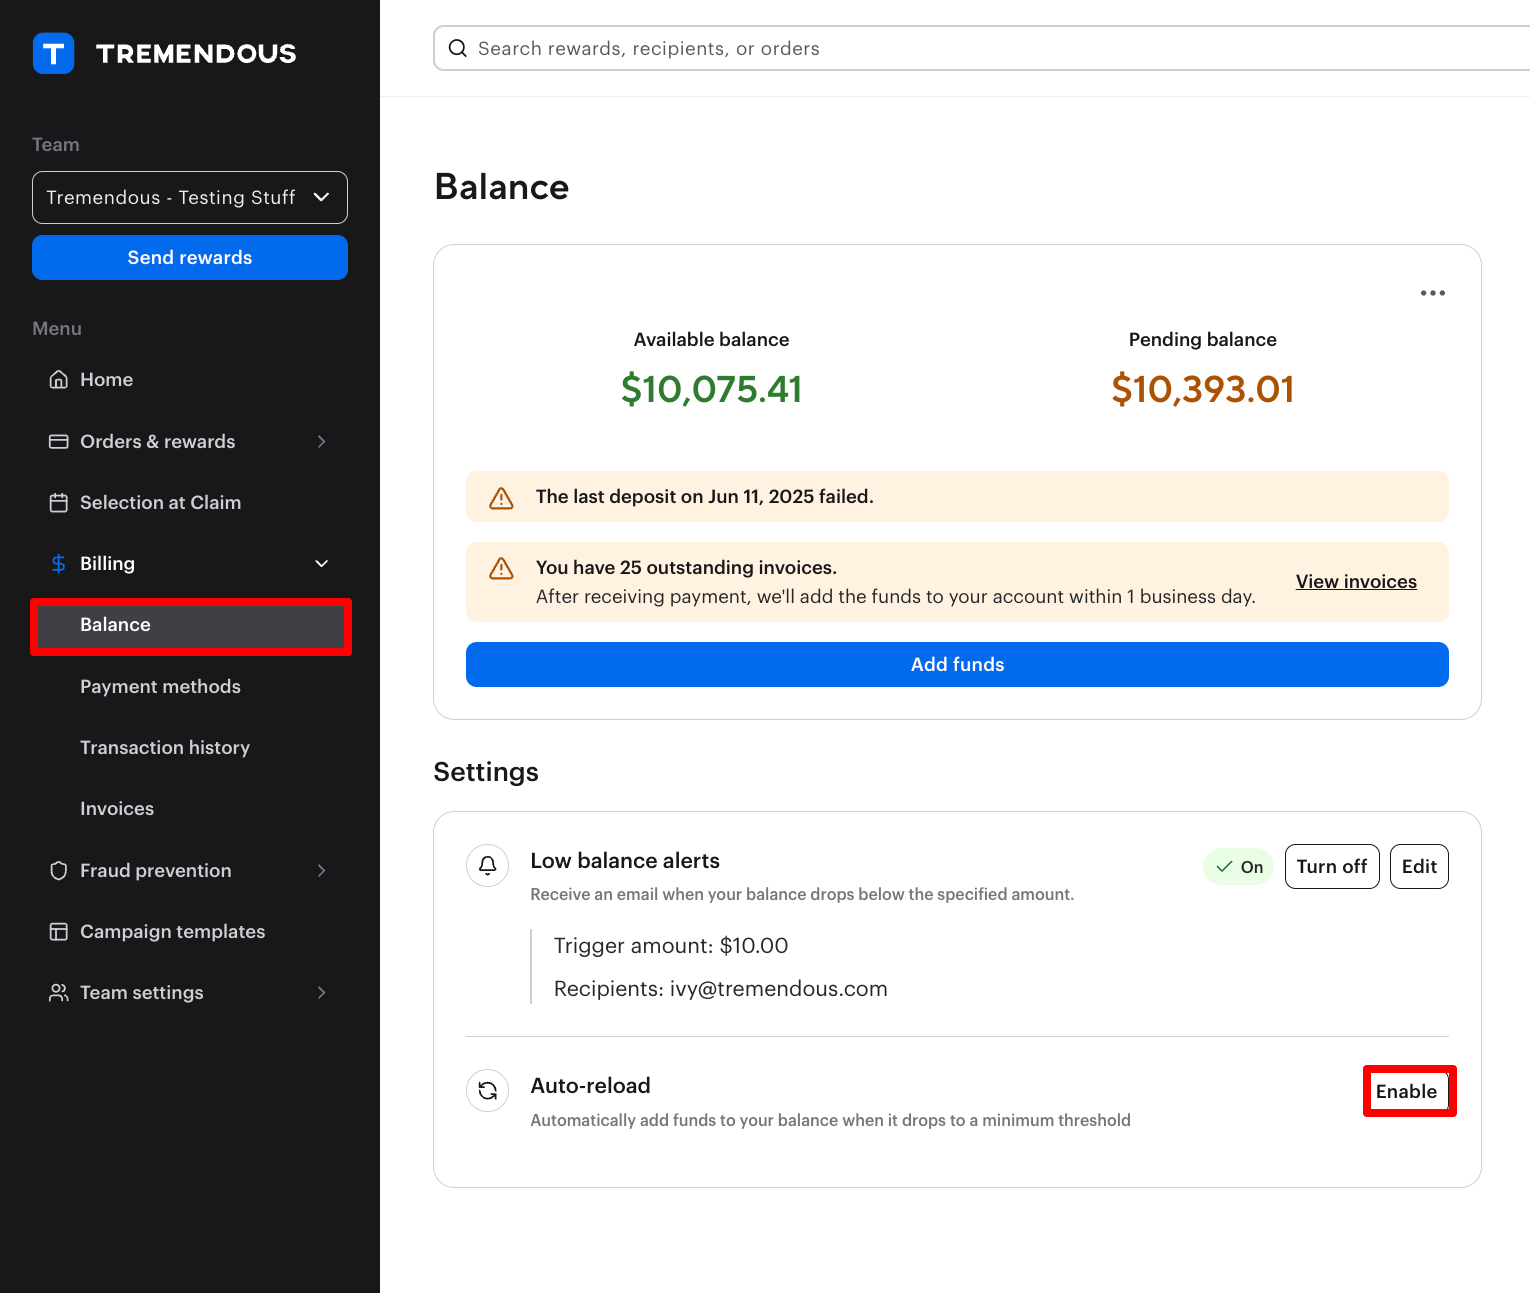Click the Pending balance label
Image resolution: width=1530 pixels, height=1293 pixels.
tap(1203, 340)
